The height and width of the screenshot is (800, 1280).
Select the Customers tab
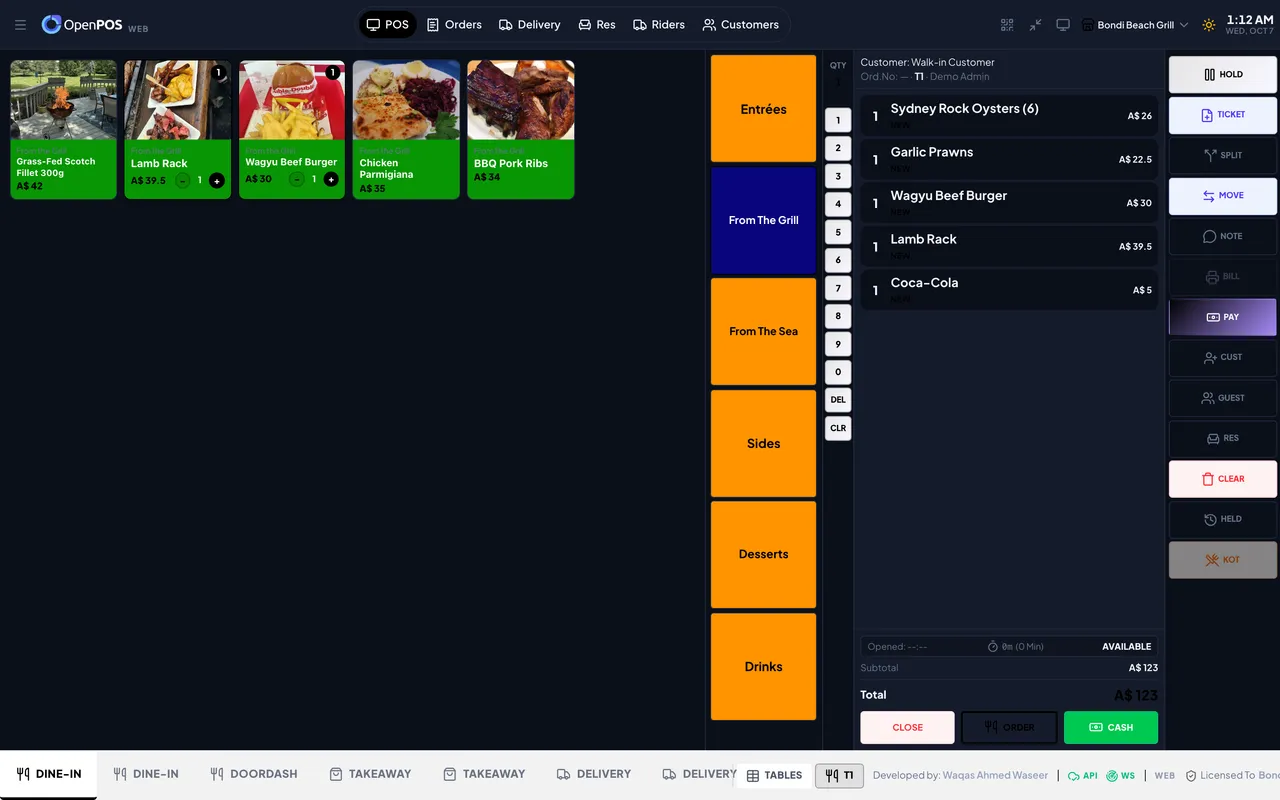tap(741, 25)
